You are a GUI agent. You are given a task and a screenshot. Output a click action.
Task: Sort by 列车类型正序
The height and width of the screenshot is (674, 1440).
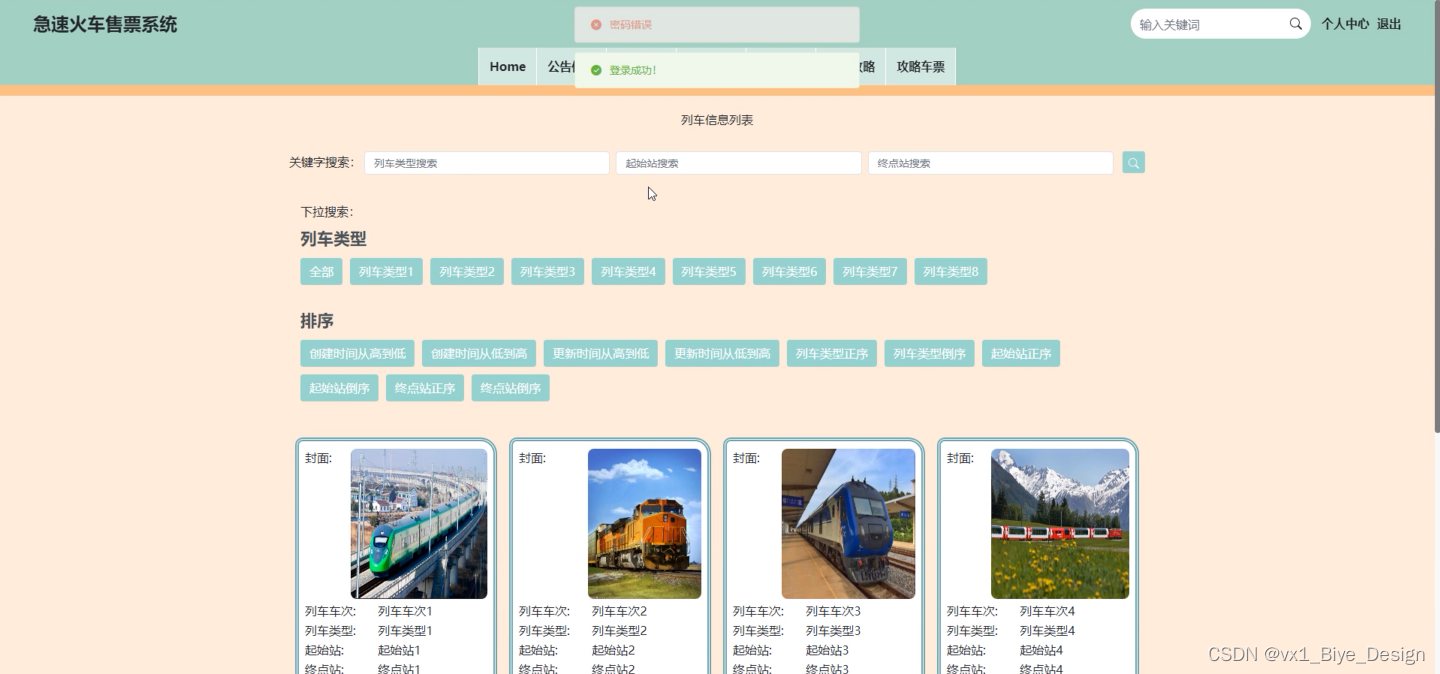[x=832, y=354]
